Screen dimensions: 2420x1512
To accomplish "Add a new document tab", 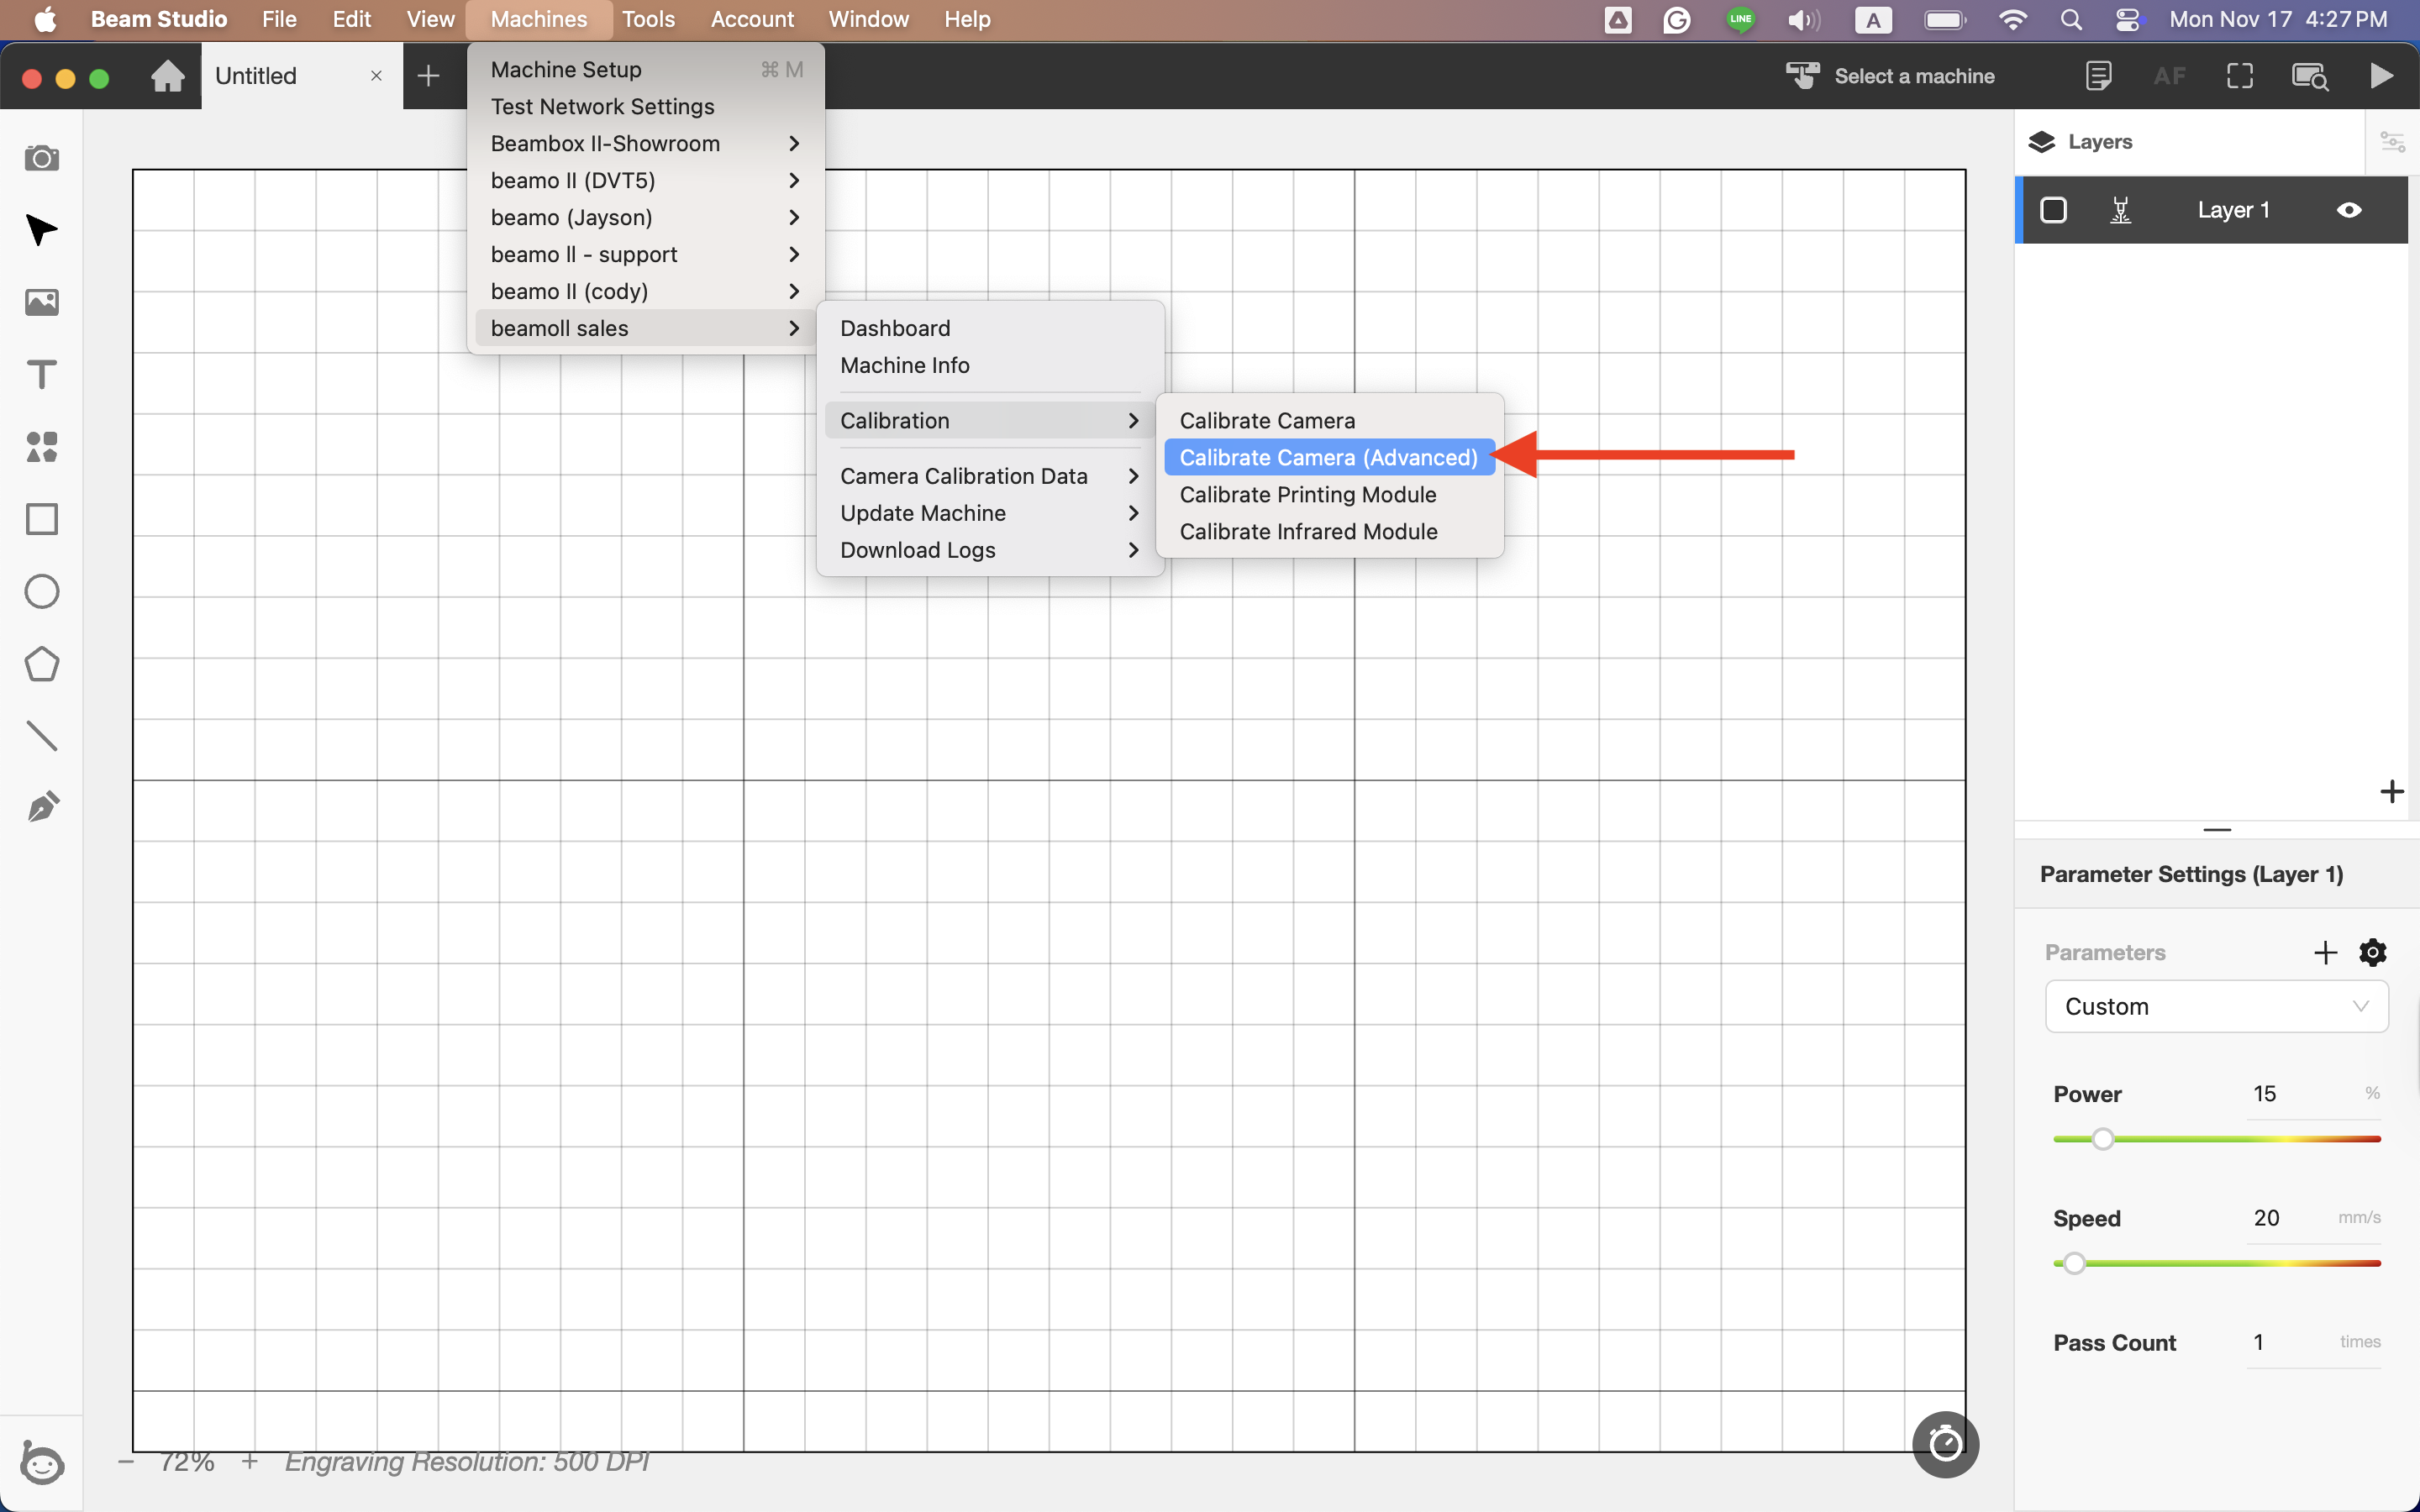I will [428, 76].
